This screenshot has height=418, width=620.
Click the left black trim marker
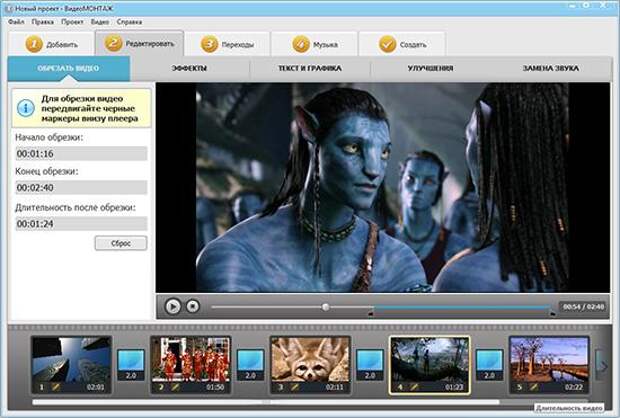(x=370, y=314)
